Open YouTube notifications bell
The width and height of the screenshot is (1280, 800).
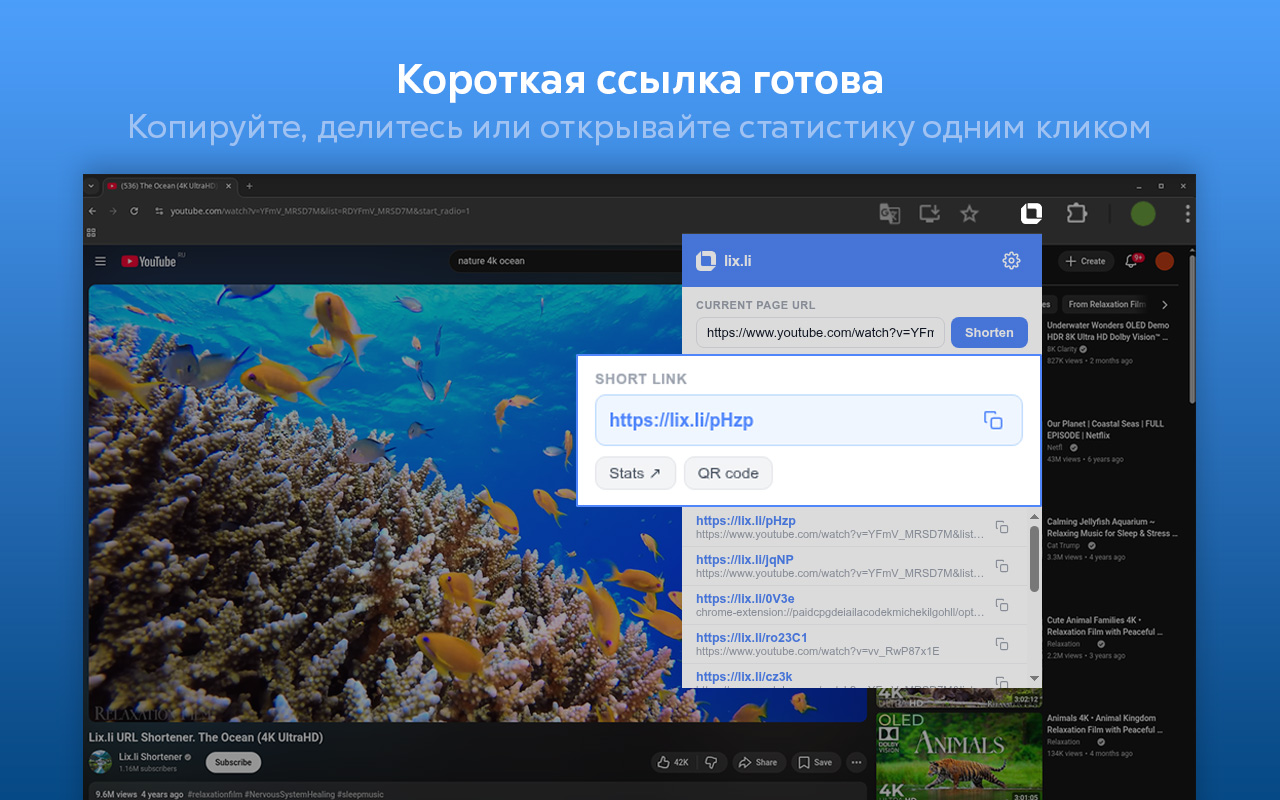pos(1132,261)
